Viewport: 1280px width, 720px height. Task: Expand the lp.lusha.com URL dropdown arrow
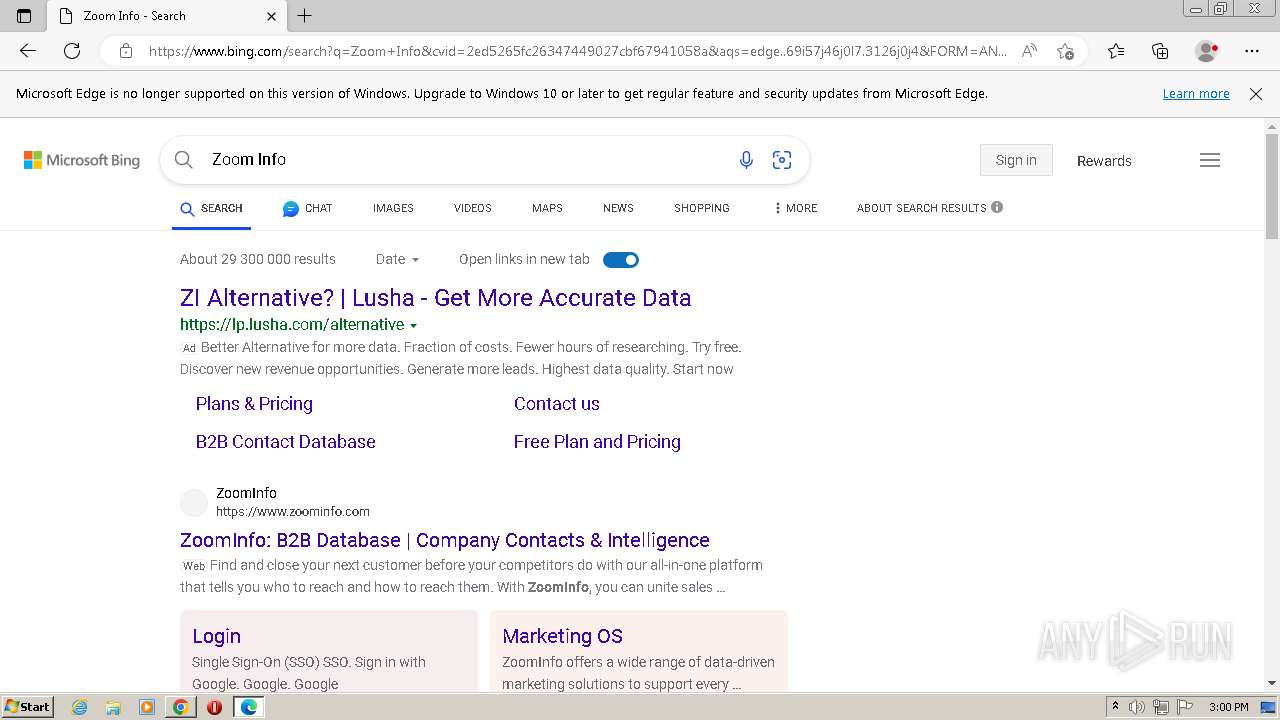pos(413,326)
